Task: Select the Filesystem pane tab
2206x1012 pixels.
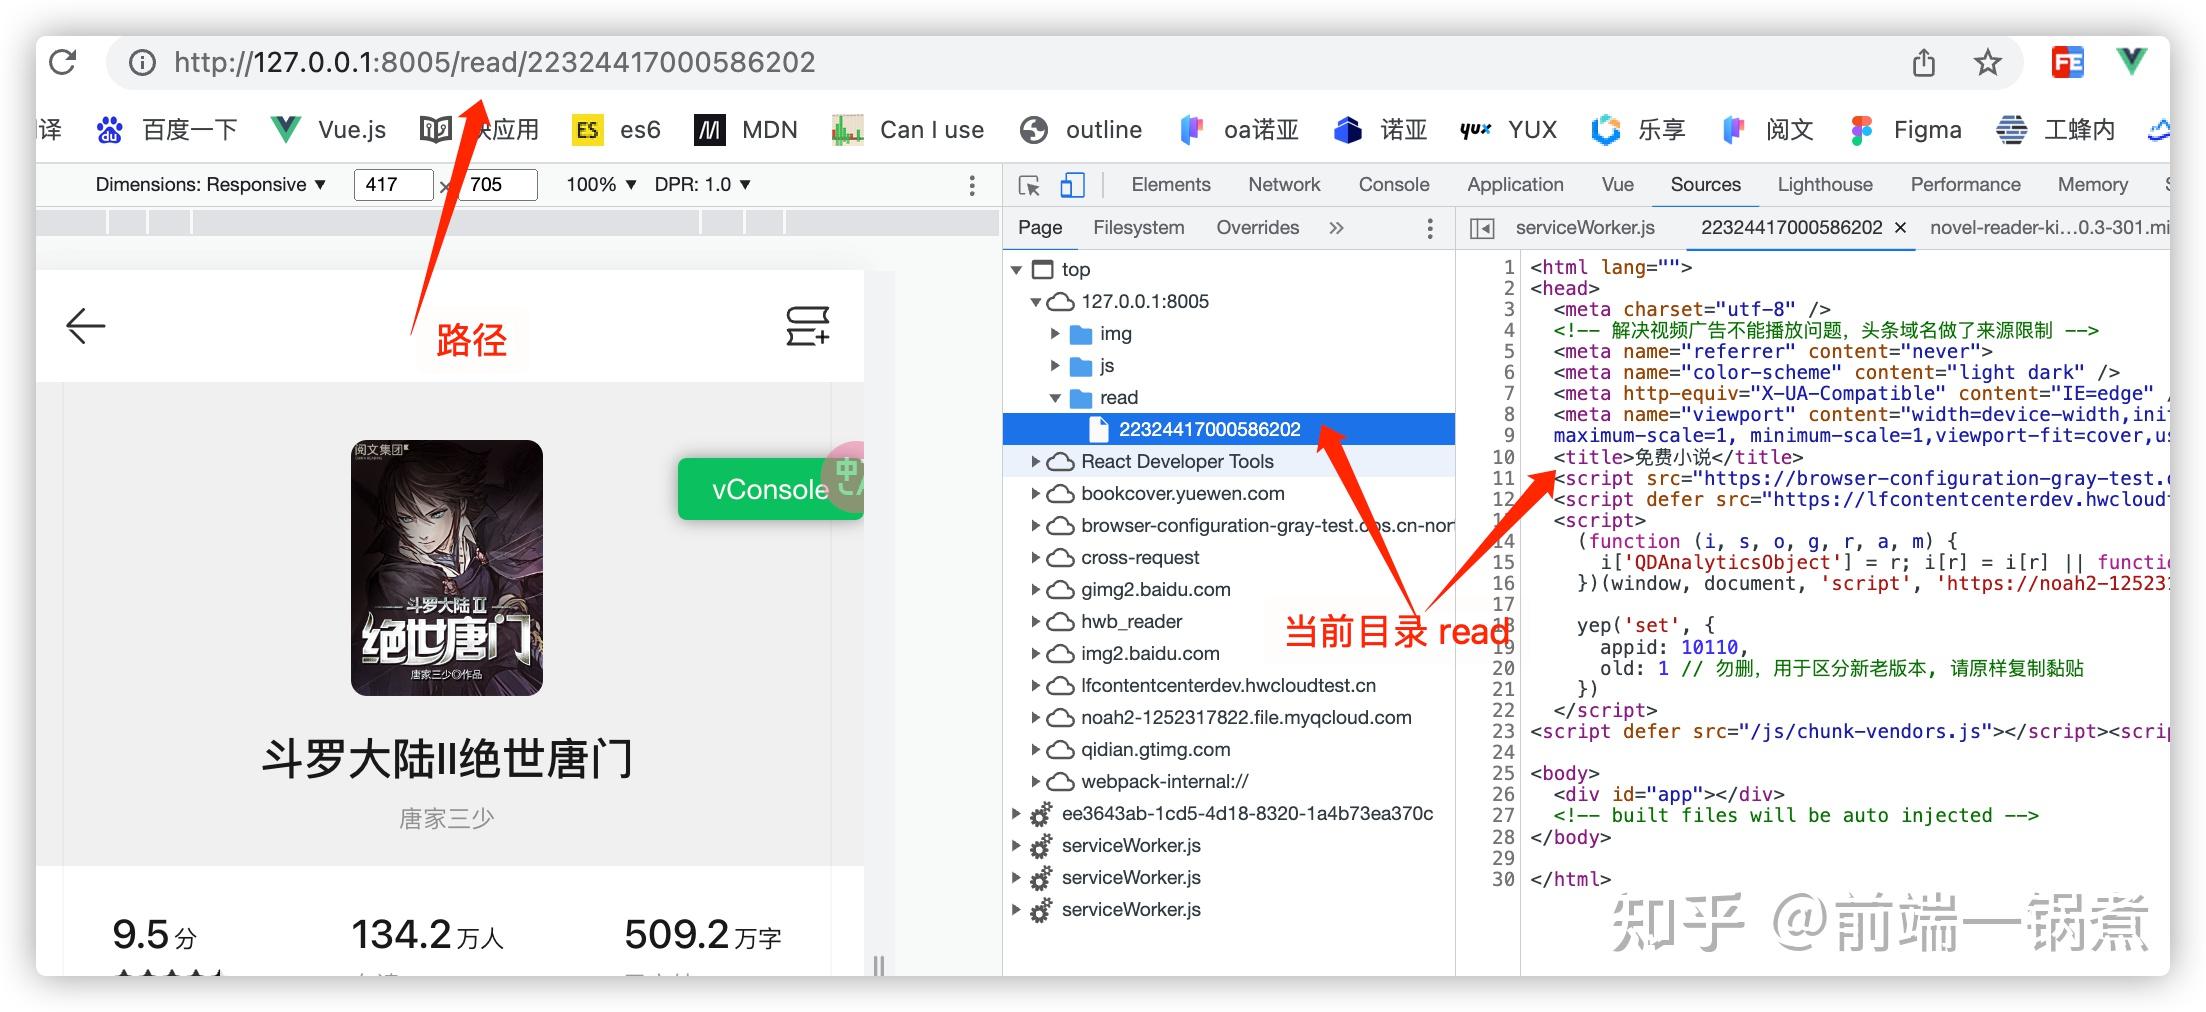Action: point(1138,228)
